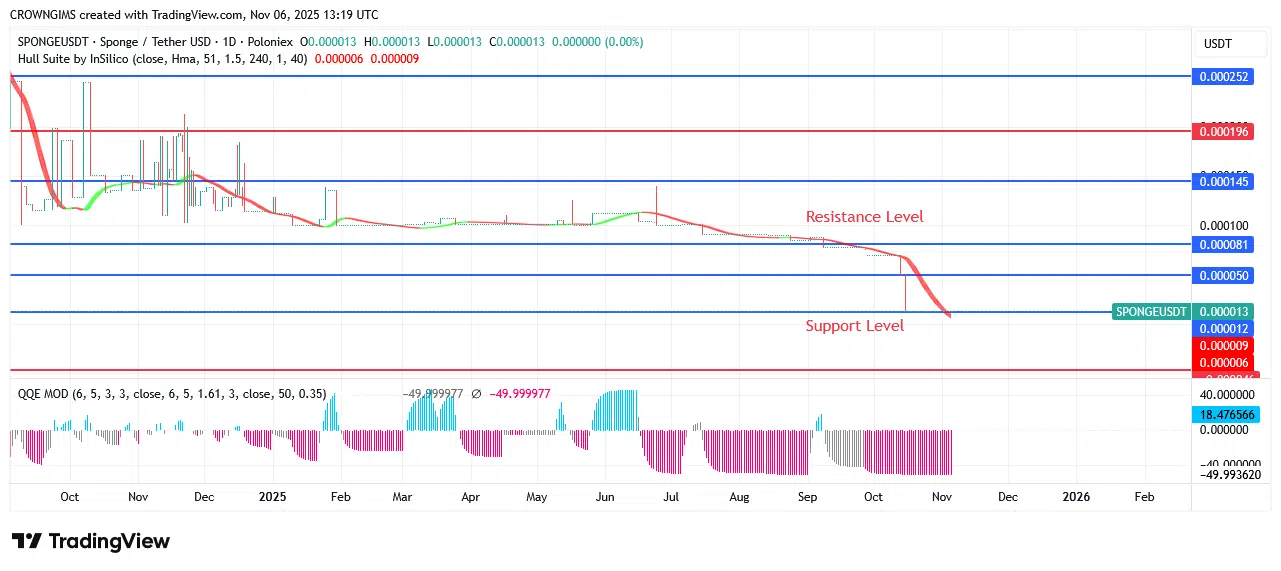This screenshot has height=571, width=1281.
Task: Click the Resistance Level text annotation
Action: pyautogui.click(x=865, y=217)
